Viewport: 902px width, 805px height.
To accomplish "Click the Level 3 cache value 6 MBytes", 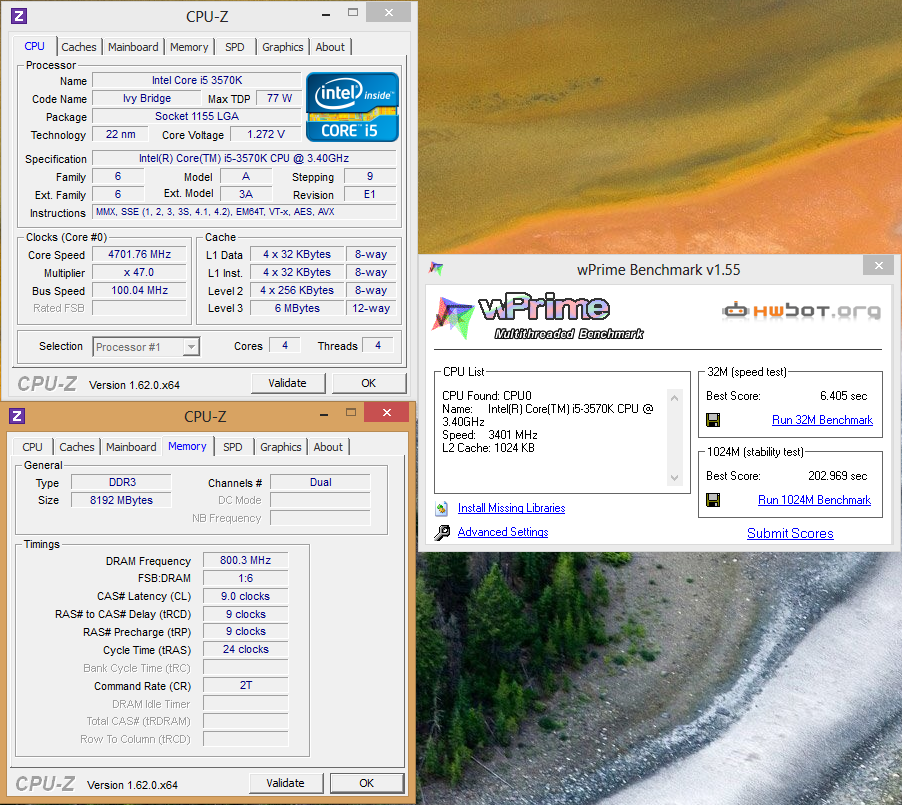I will click(x=297, y=308).
